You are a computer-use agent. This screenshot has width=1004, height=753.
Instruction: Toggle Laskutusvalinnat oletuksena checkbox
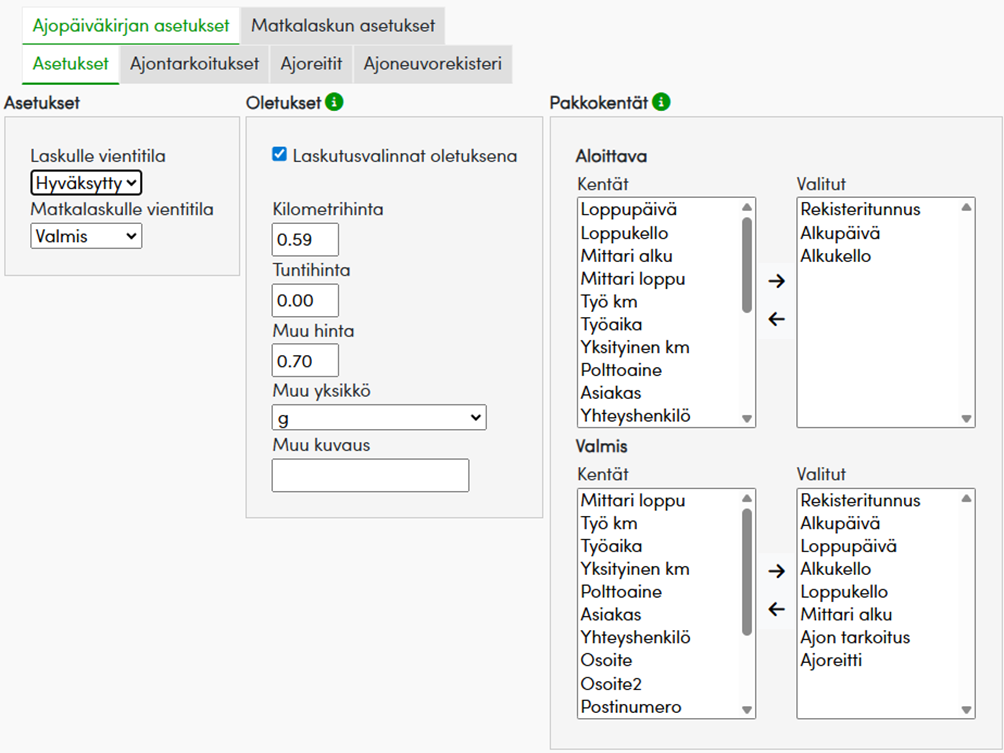tap(280, 155)
